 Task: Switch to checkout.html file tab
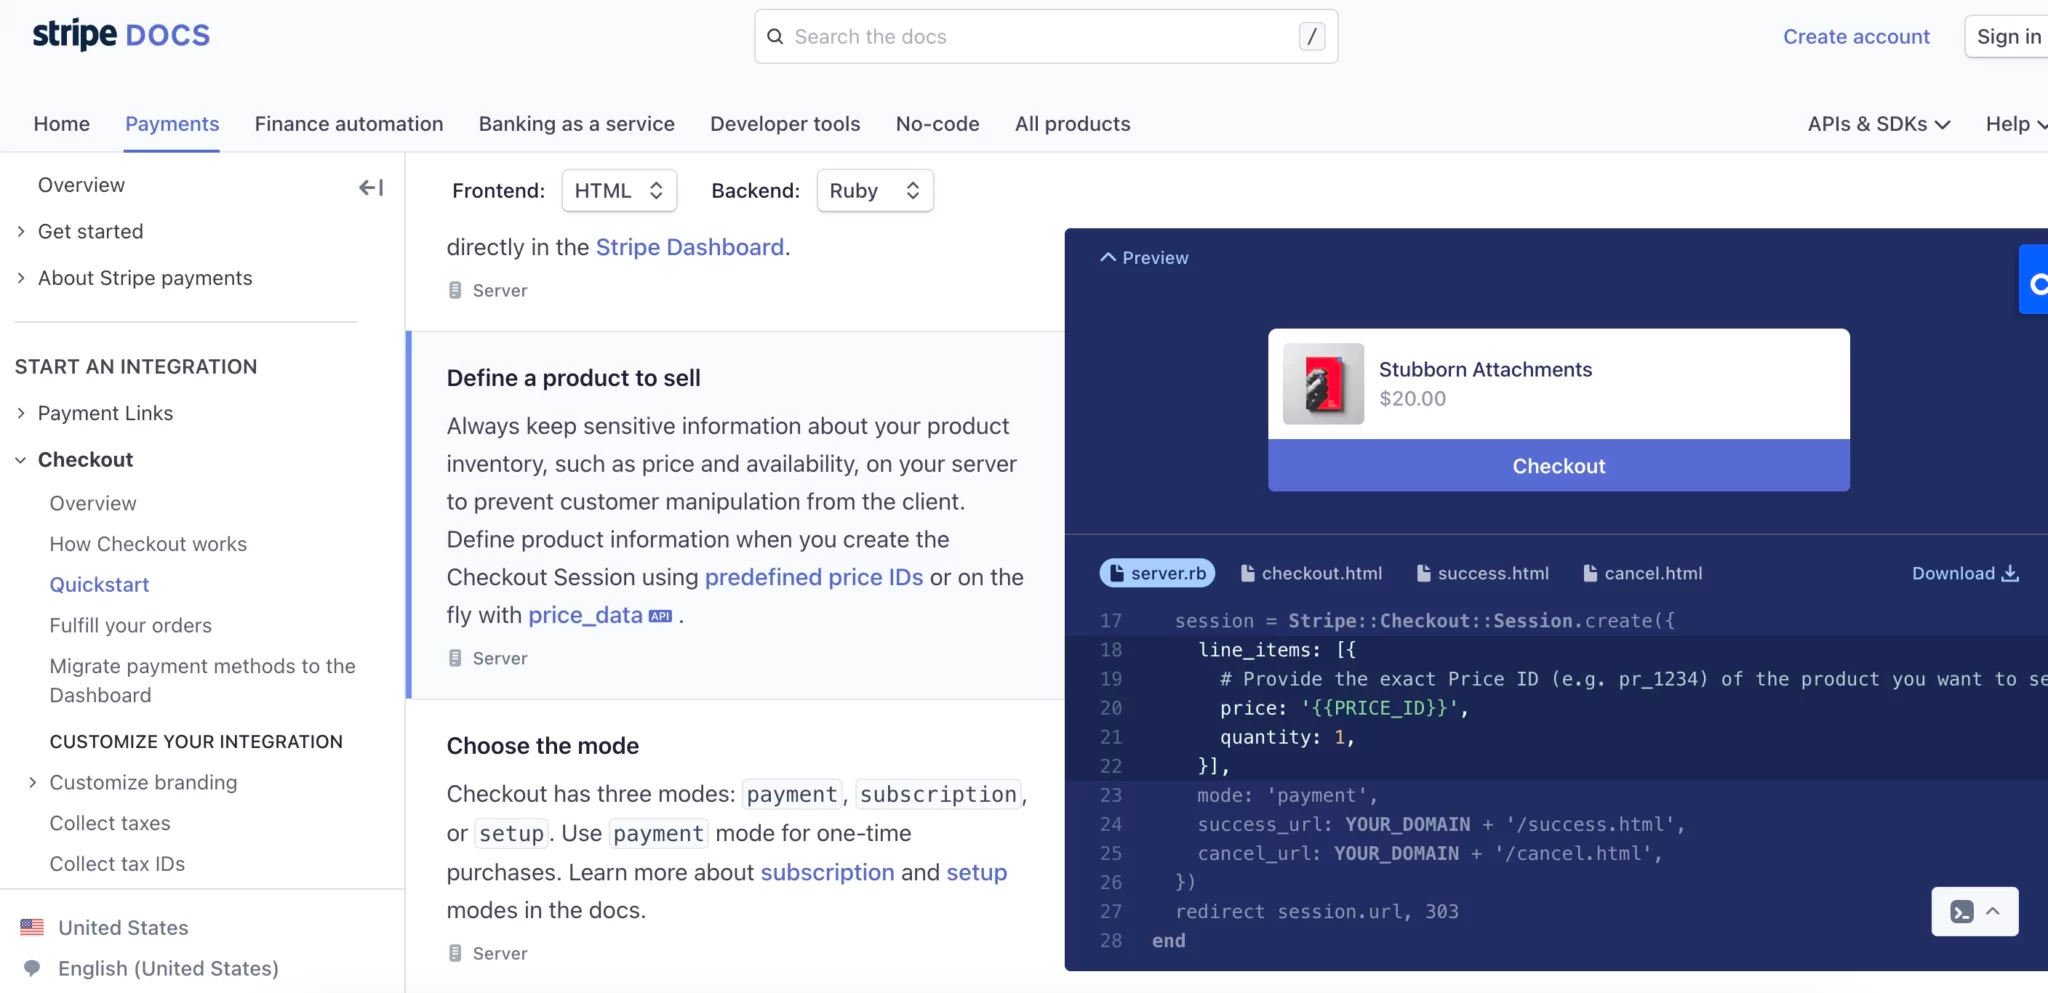(x=1312, y=573)
